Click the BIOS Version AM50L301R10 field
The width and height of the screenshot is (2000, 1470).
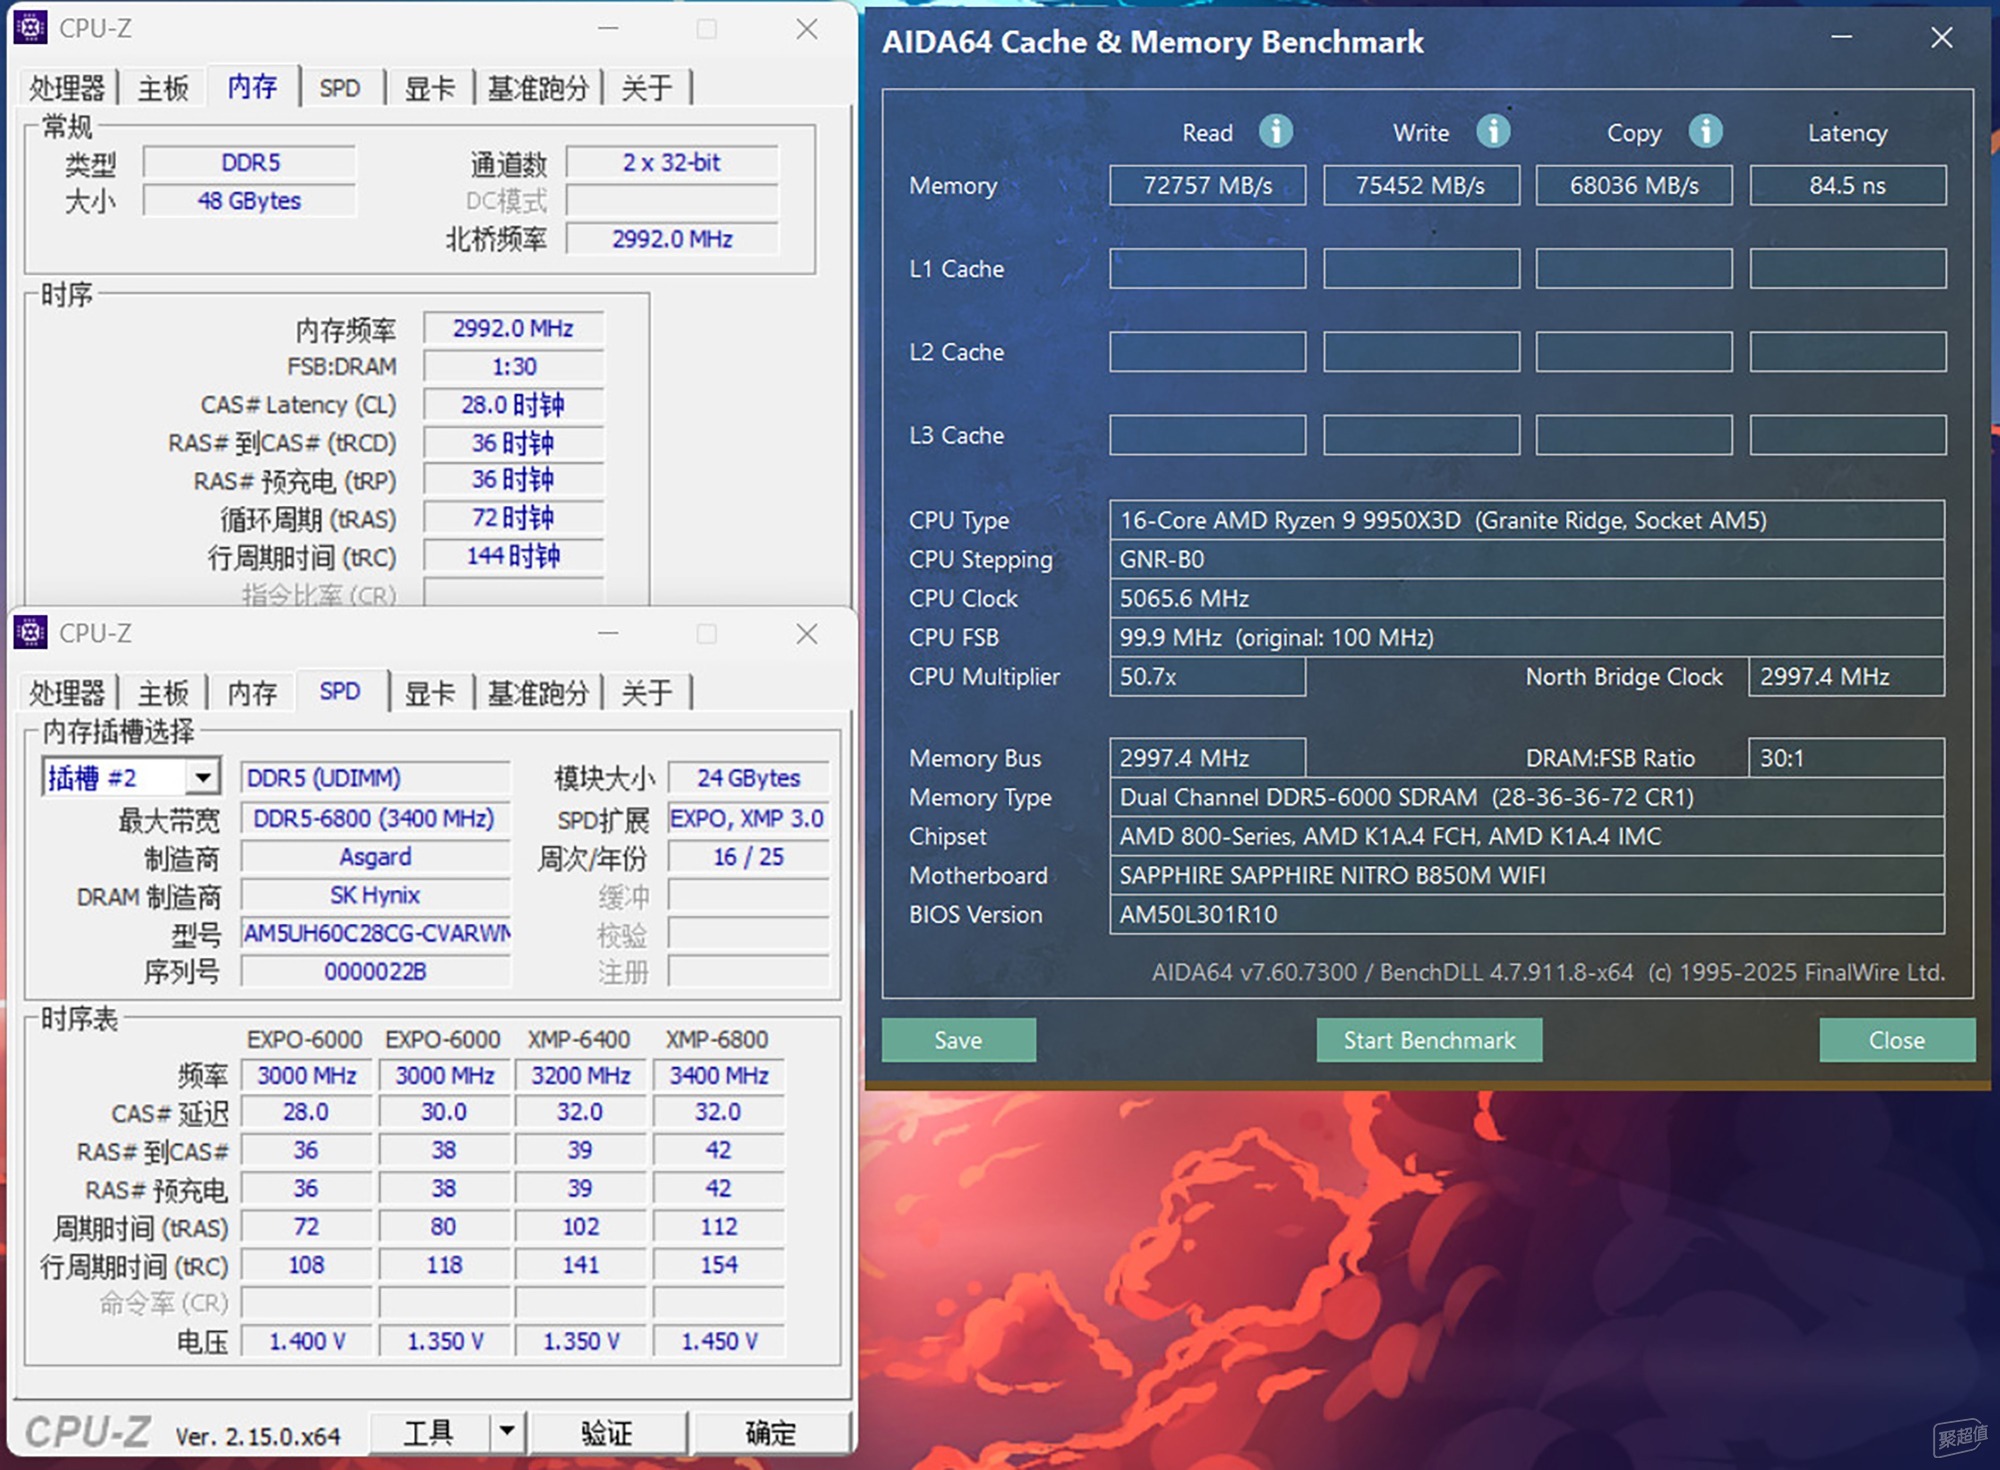pos(1527,914)
